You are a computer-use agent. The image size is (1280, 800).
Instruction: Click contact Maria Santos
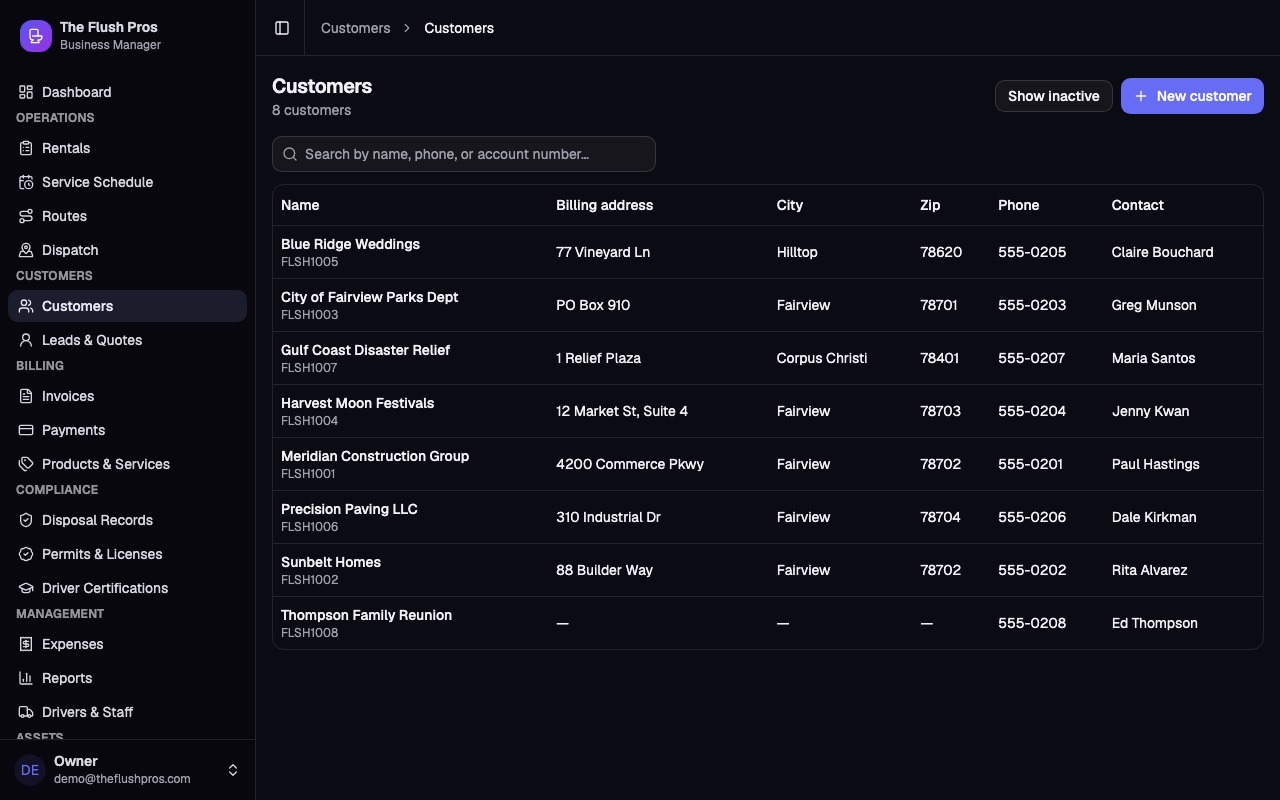(x=1153, y=358)
